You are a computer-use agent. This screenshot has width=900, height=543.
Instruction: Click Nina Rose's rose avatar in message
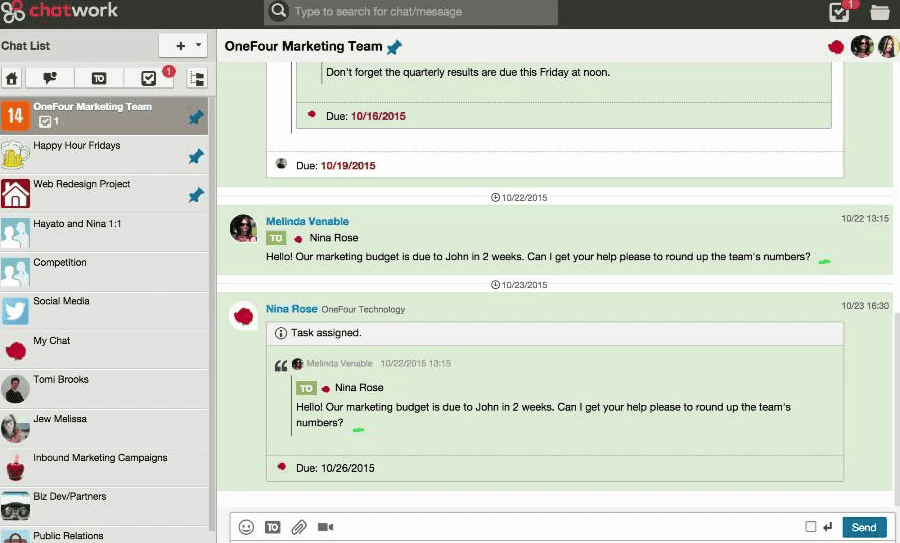[x=243, y=316]
